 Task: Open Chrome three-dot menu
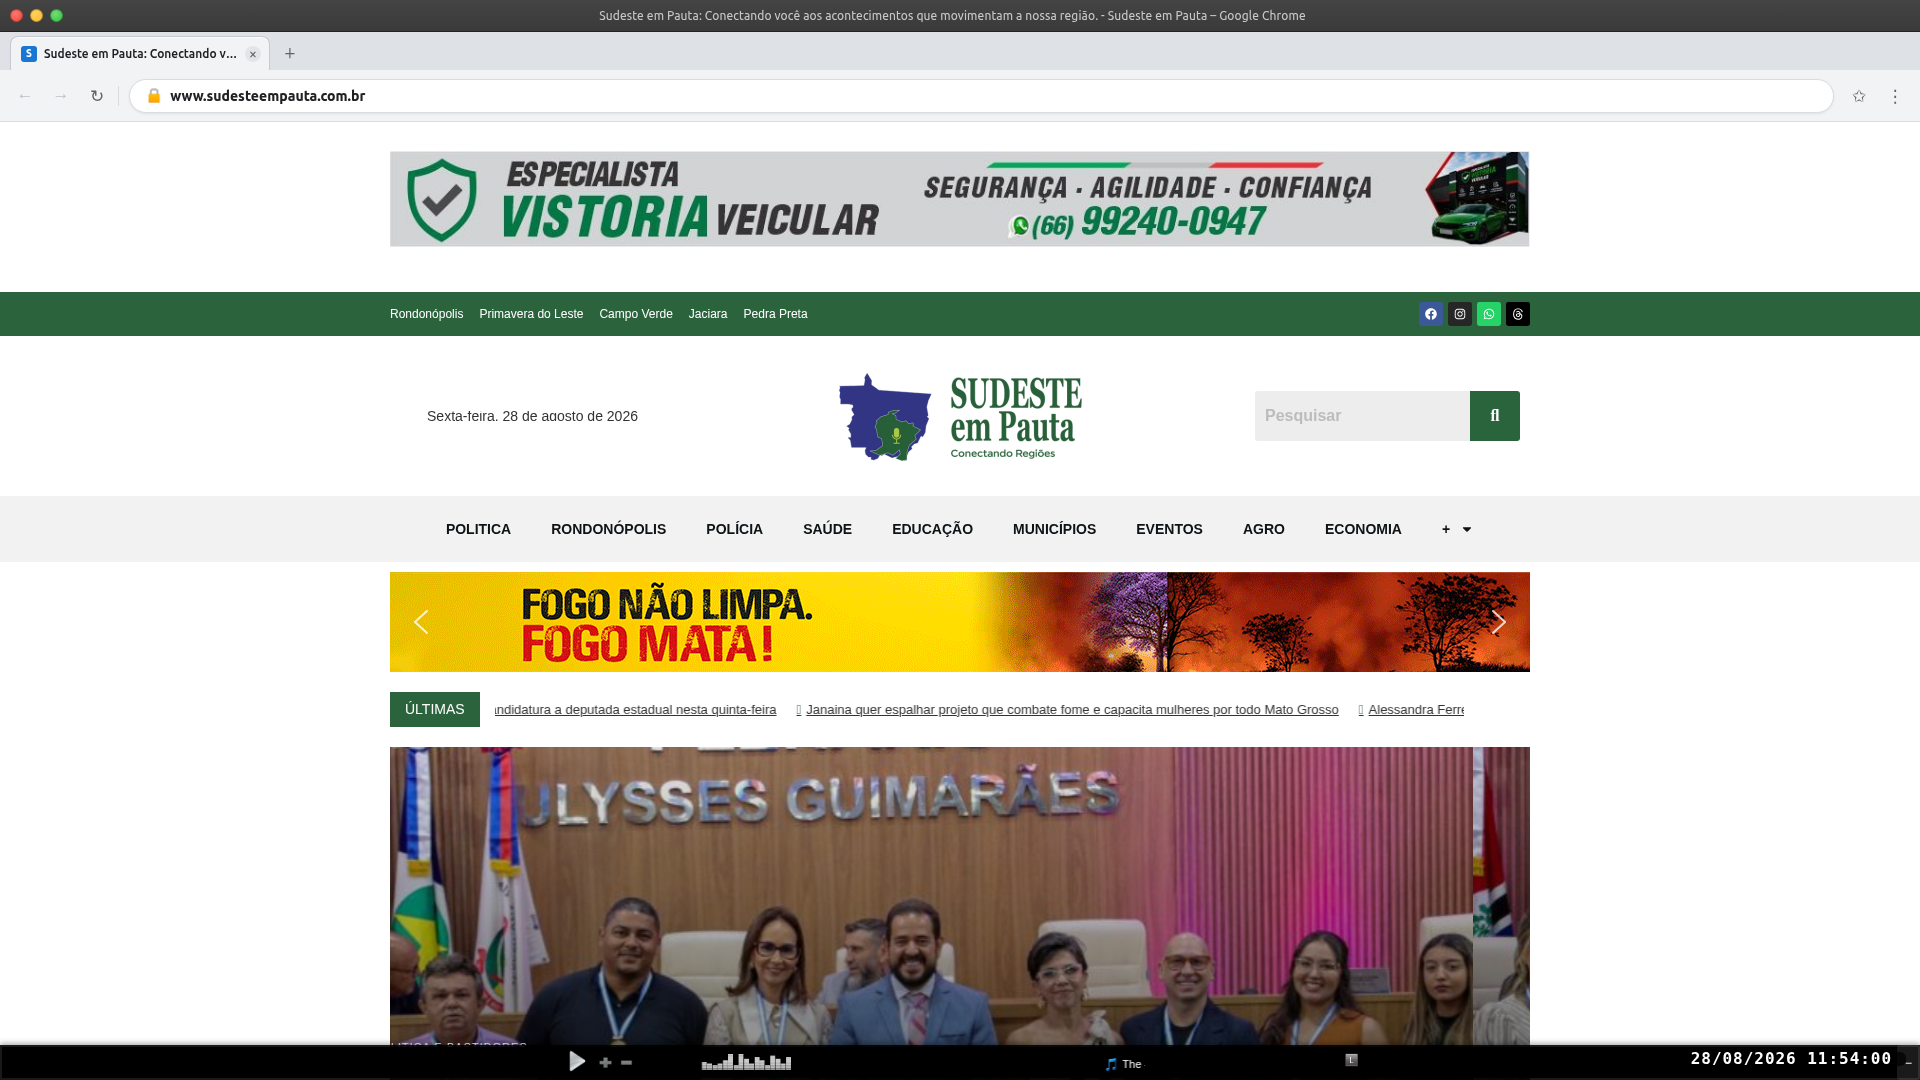(x=1895, y=96)
